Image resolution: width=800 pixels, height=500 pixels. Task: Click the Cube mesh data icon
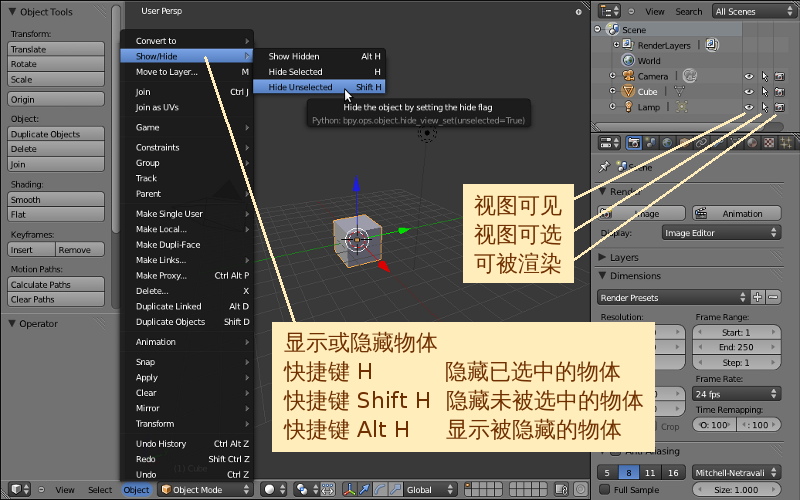679,92
